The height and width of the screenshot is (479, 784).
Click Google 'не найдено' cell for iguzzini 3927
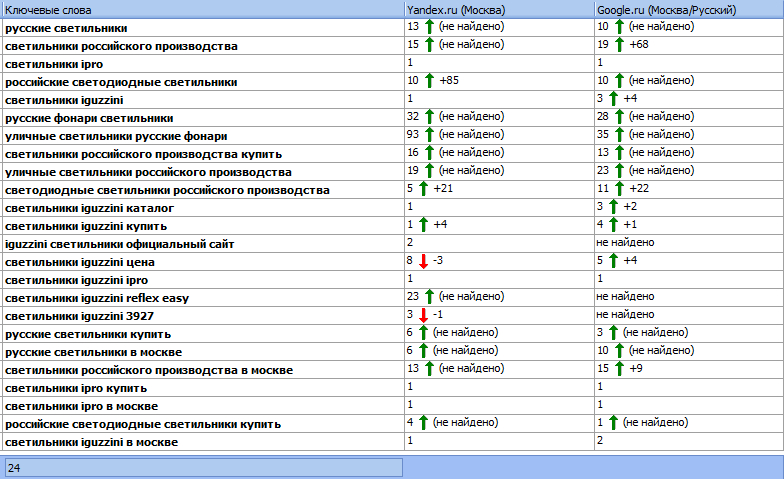[689, 316]
